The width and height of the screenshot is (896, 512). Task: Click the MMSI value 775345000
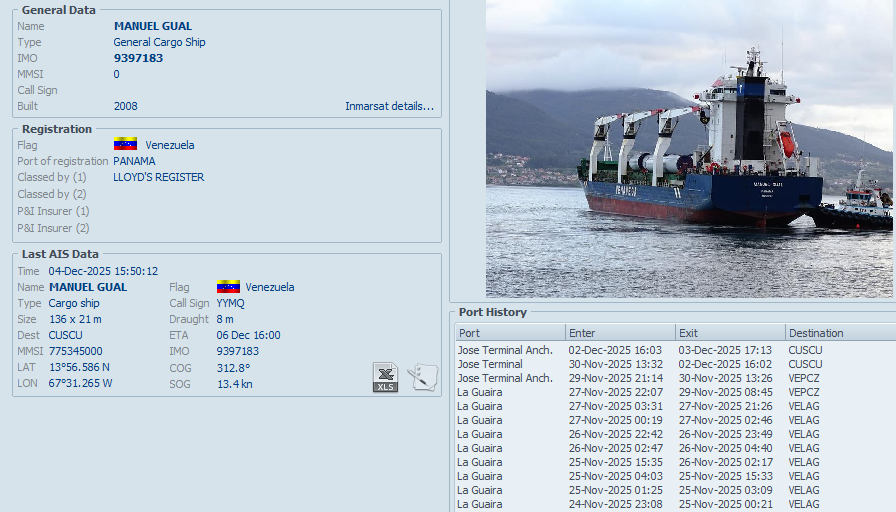pyautogui.click(x=75, y=351)
